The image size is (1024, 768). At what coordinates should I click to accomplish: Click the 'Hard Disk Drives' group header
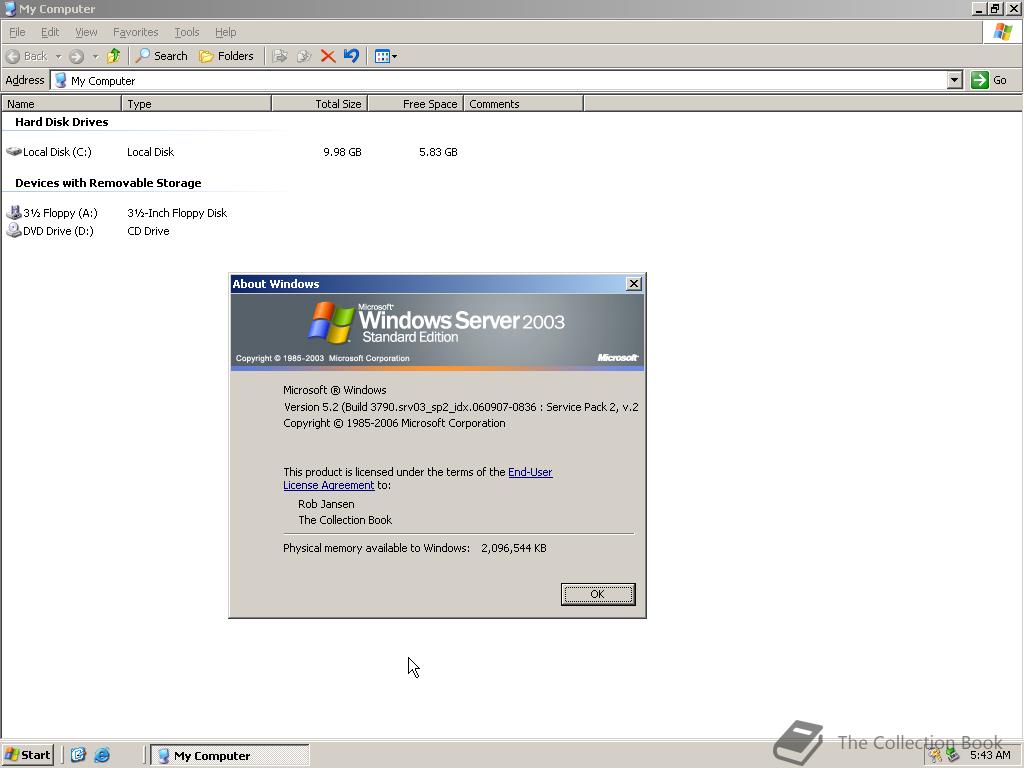62,122
